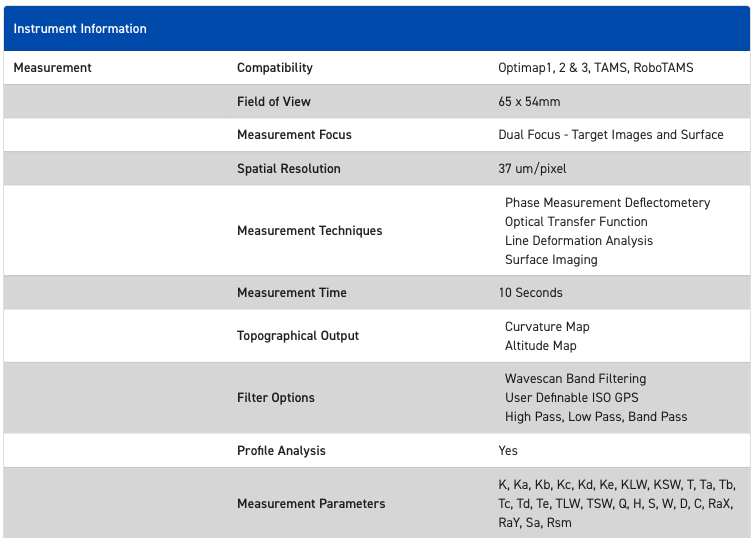This screenshot has width=755, height=538.
Task: Click the Measurement category cell
Action: point(53,68)
